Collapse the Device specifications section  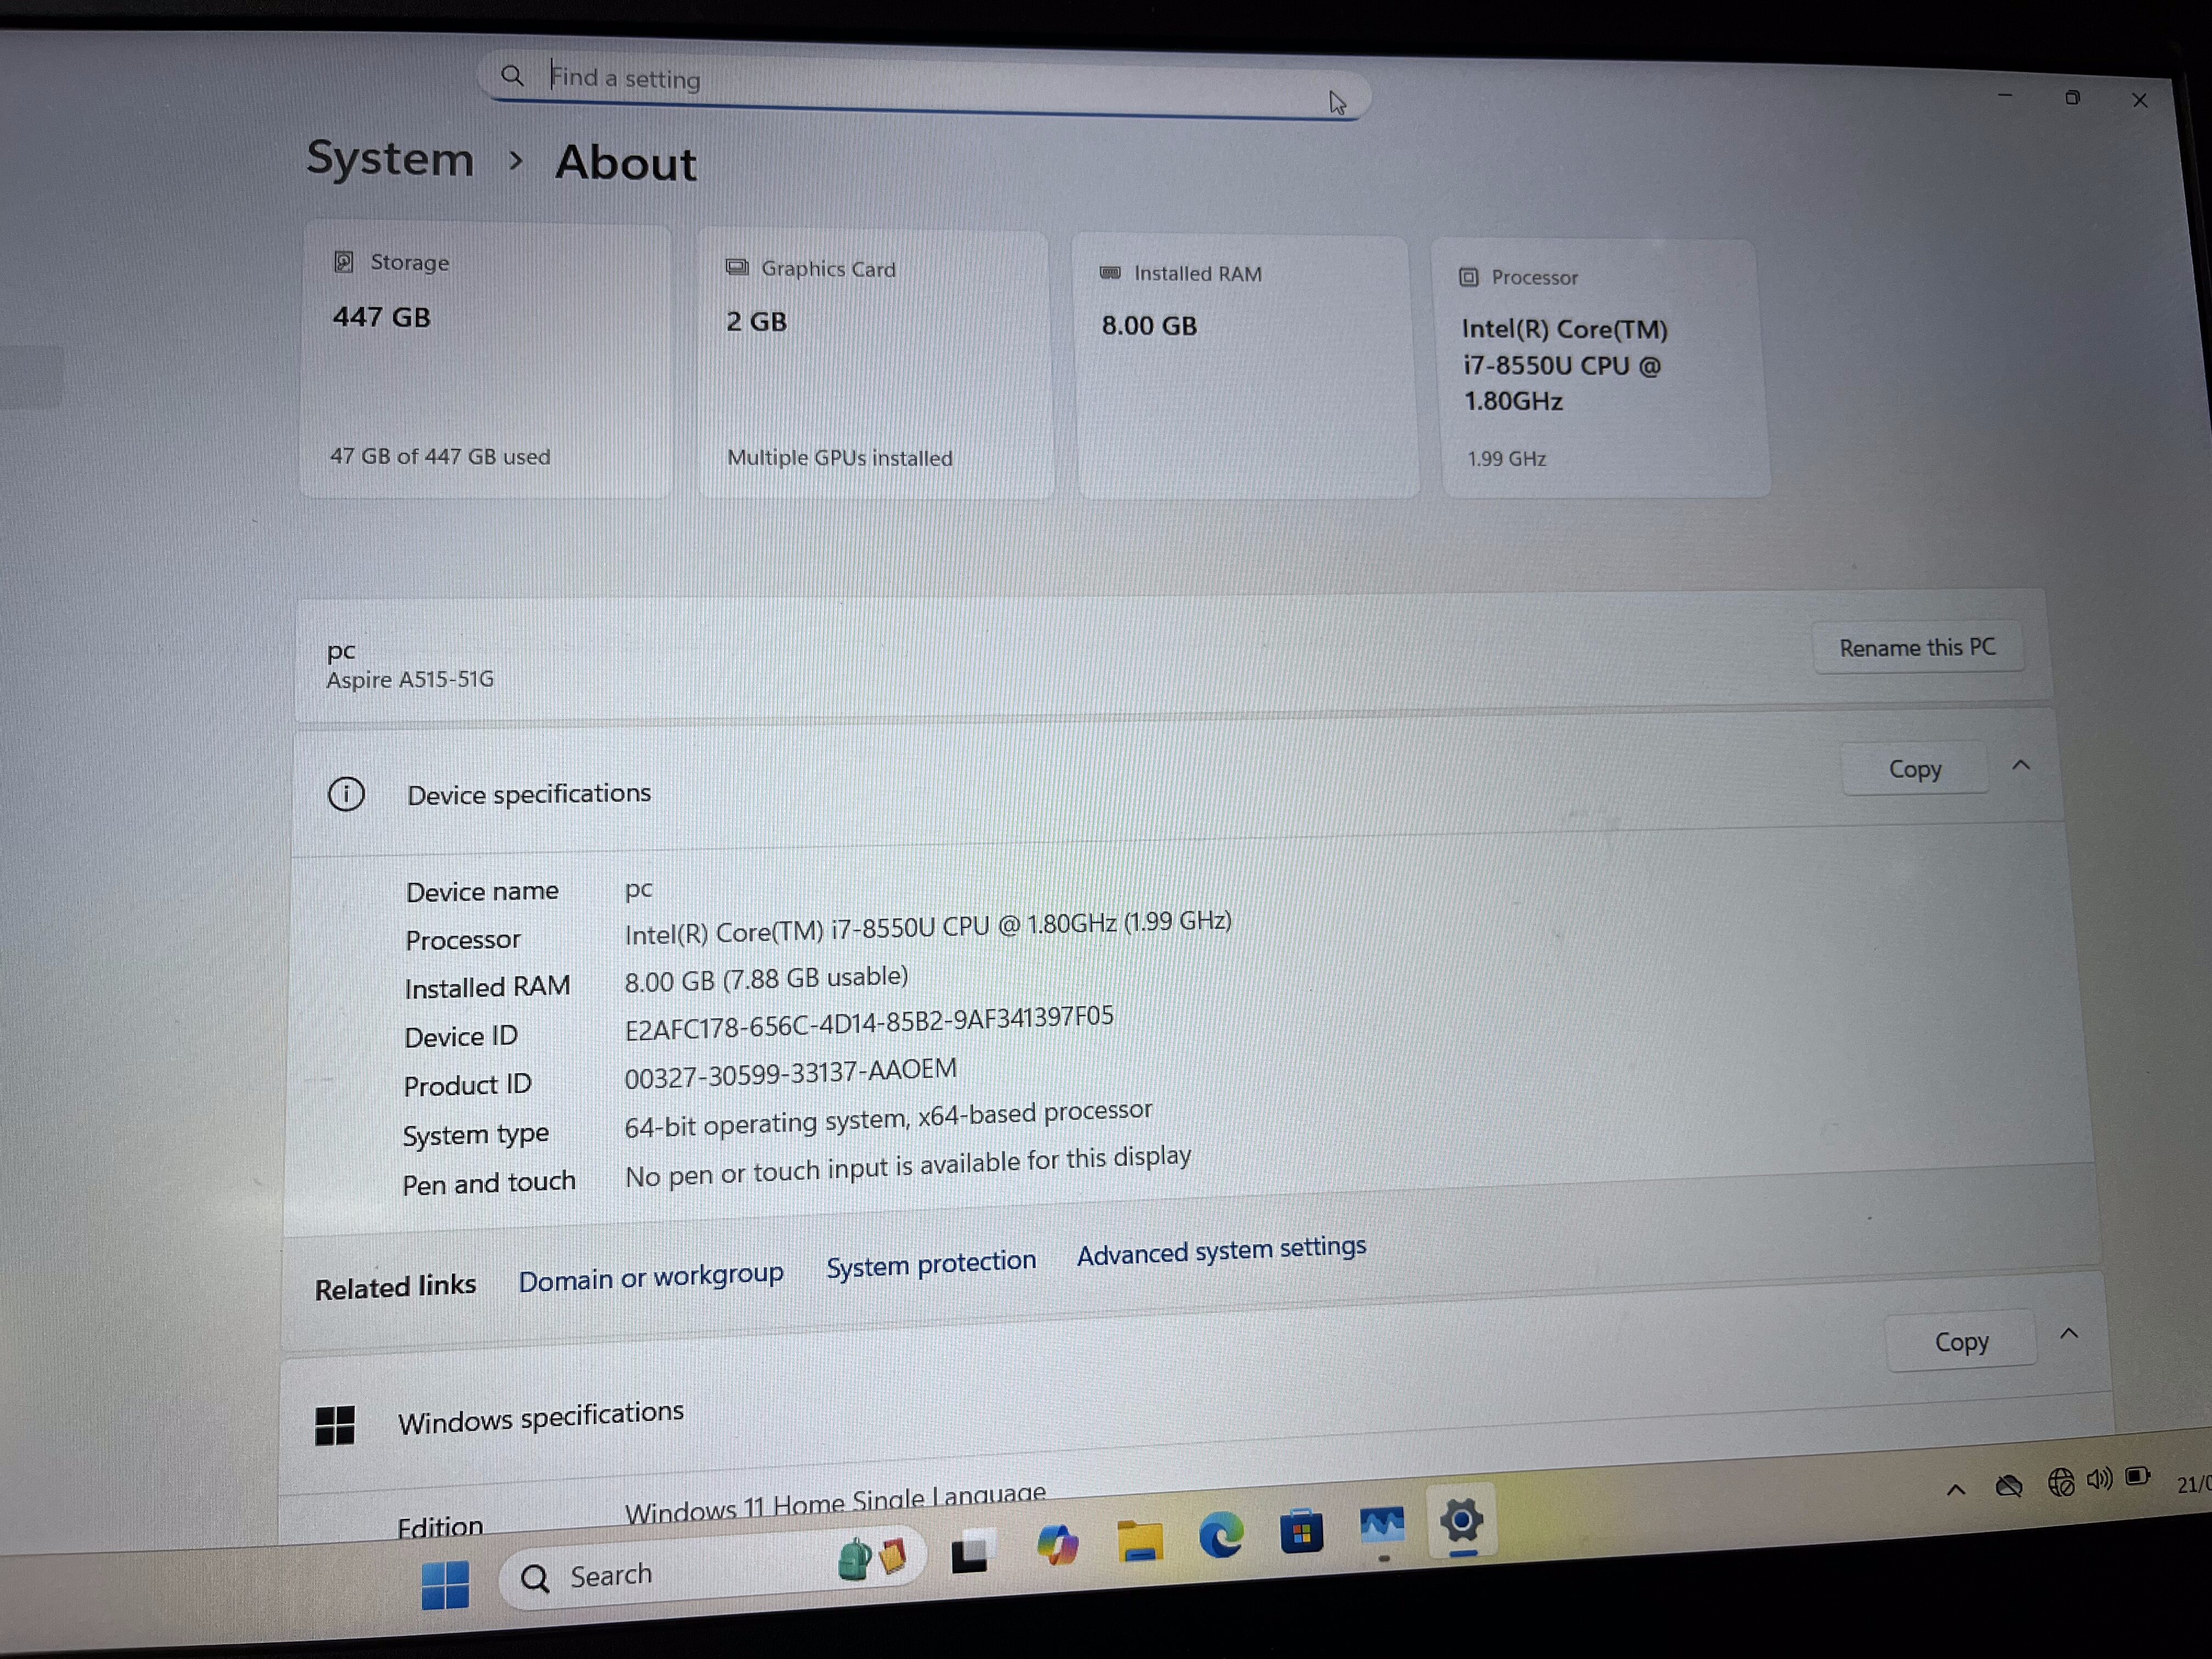2021,765
